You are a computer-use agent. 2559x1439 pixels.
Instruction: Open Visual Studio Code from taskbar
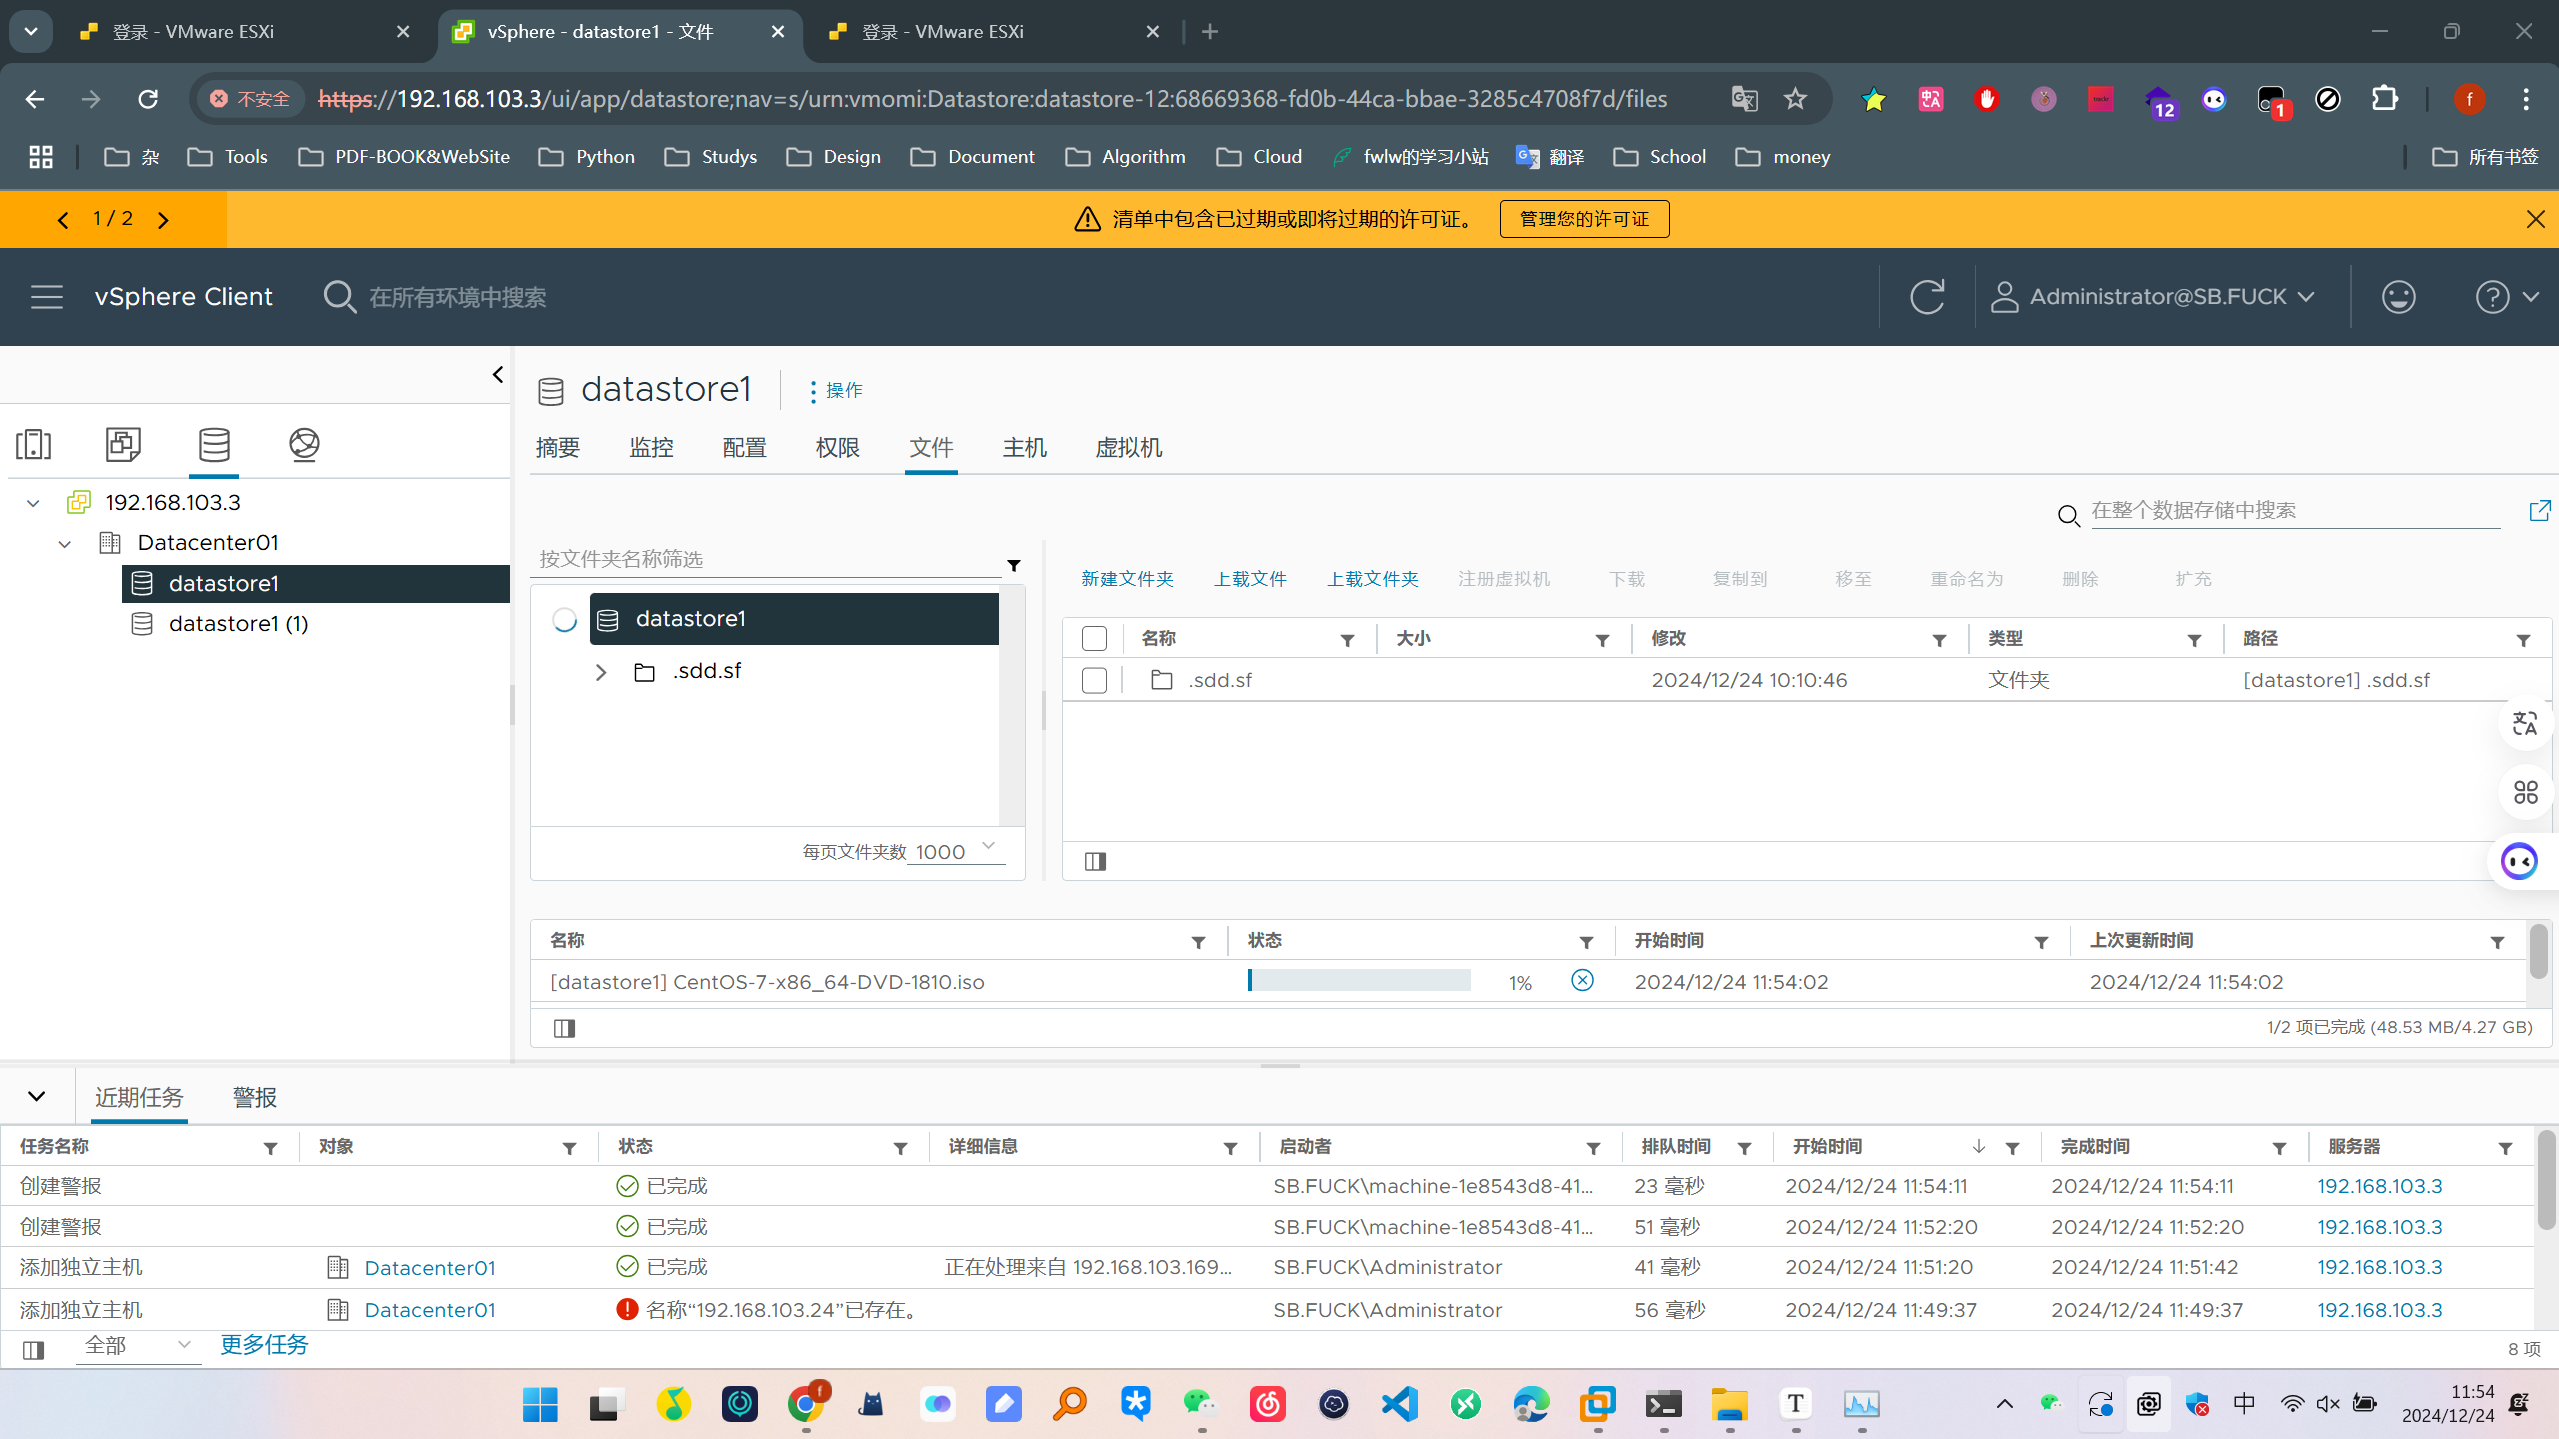1400,1405
